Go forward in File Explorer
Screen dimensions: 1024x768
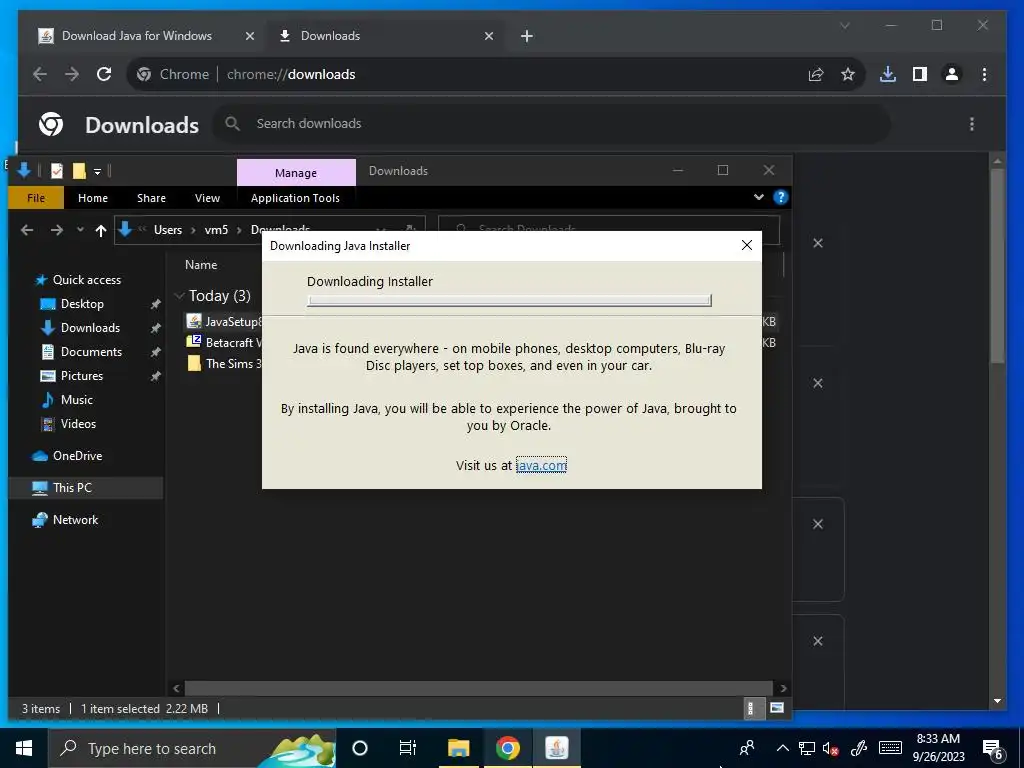[x=57, y=230]
